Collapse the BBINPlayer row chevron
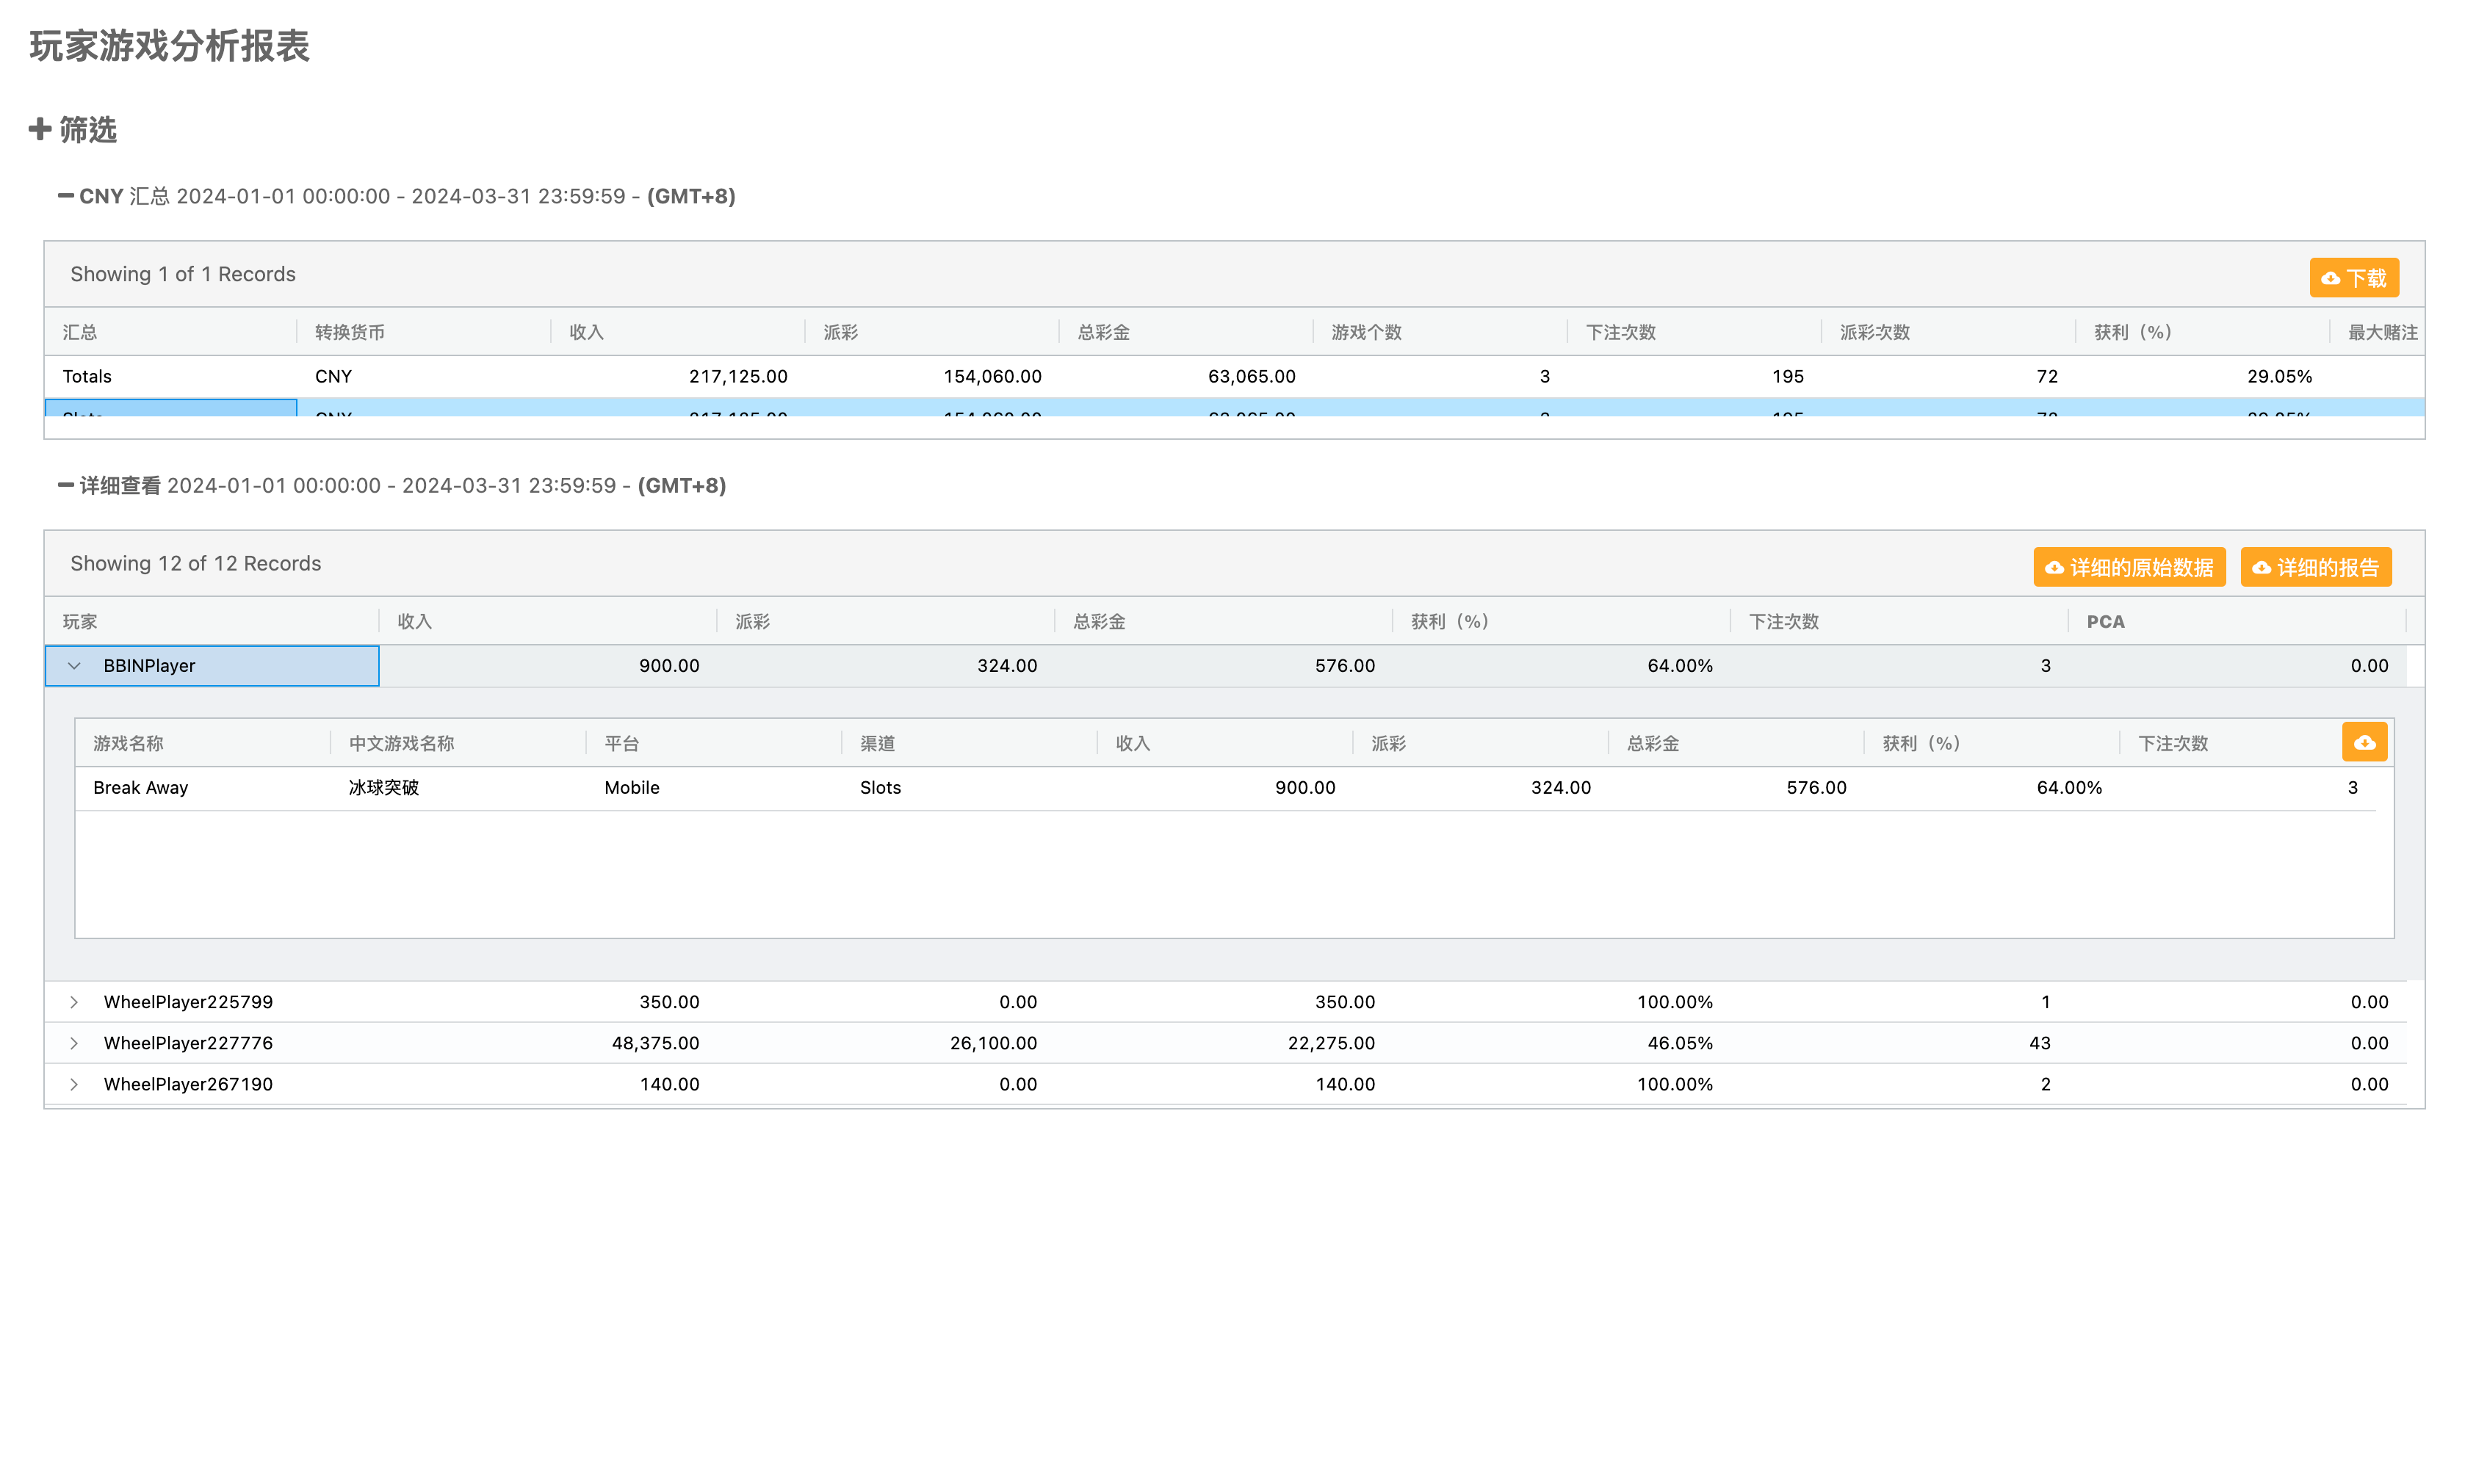This screenshot has height=1484, width=2476. tap(74, 666)
